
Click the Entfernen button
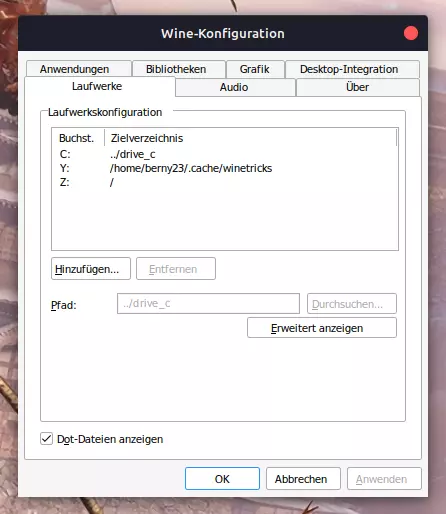click(176, 268)
